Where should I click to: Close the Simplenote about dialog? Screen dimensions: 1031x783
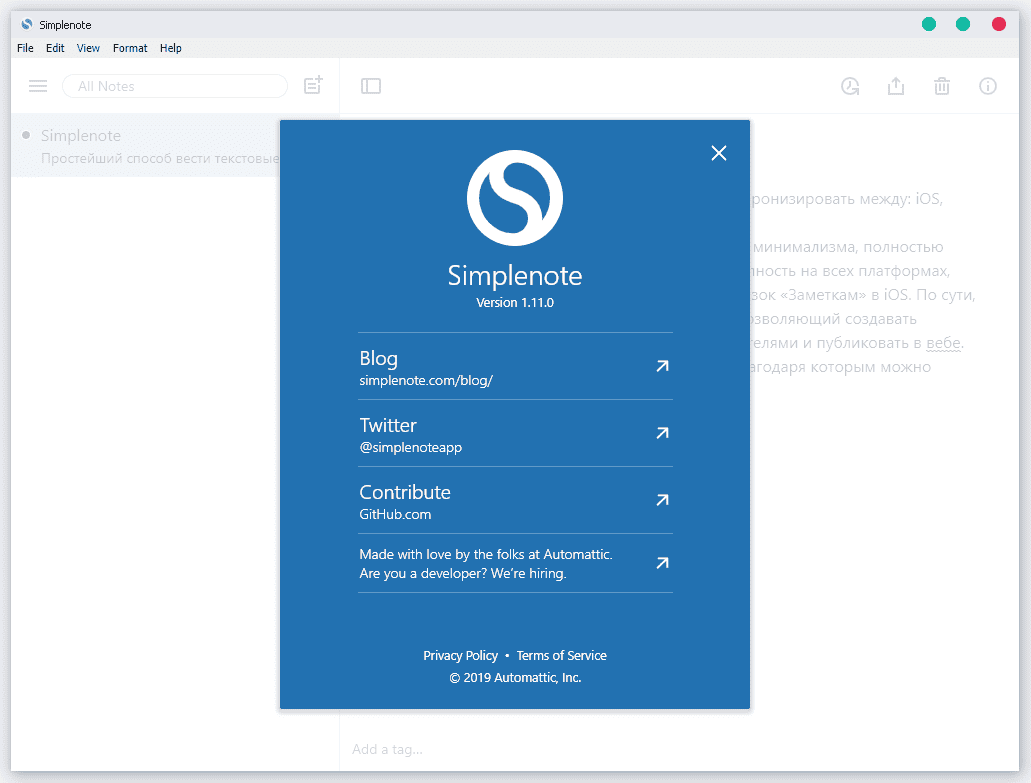coord(719,153)
